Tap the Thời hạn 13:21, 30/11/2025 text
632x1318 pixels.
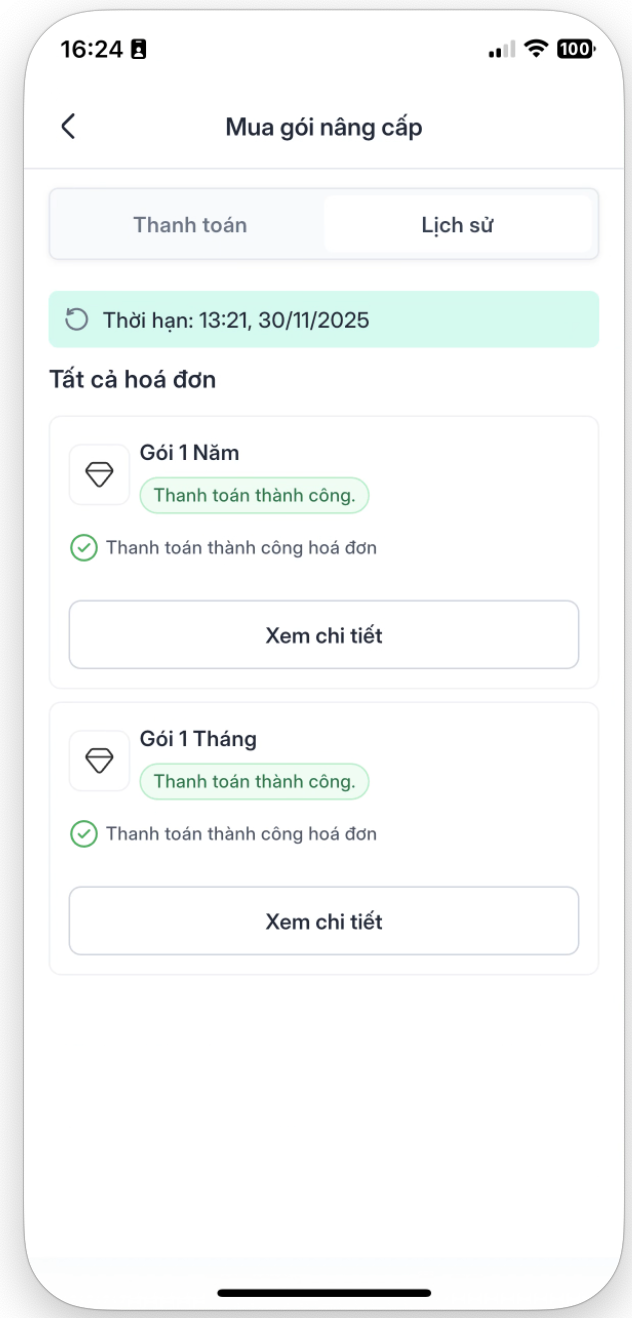tap(236, 320)
